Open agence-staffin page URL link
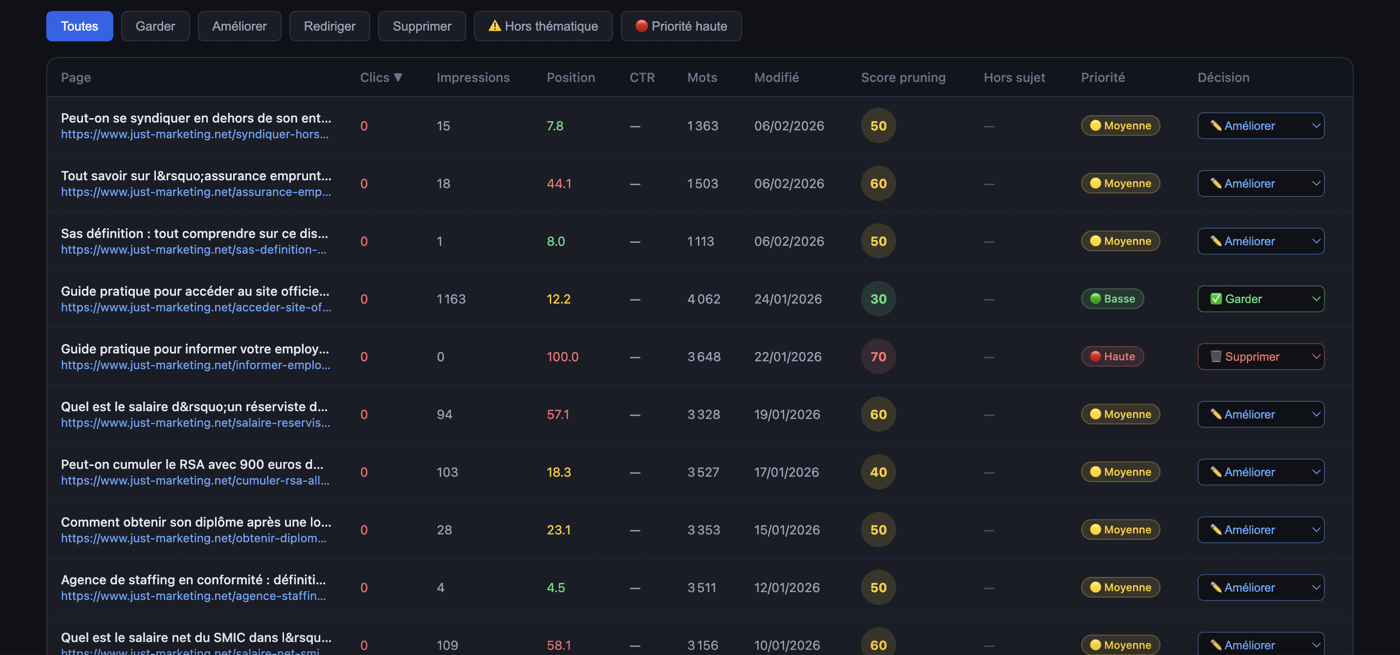Viewport: 1400px width, 655px height. pos(193,596)
